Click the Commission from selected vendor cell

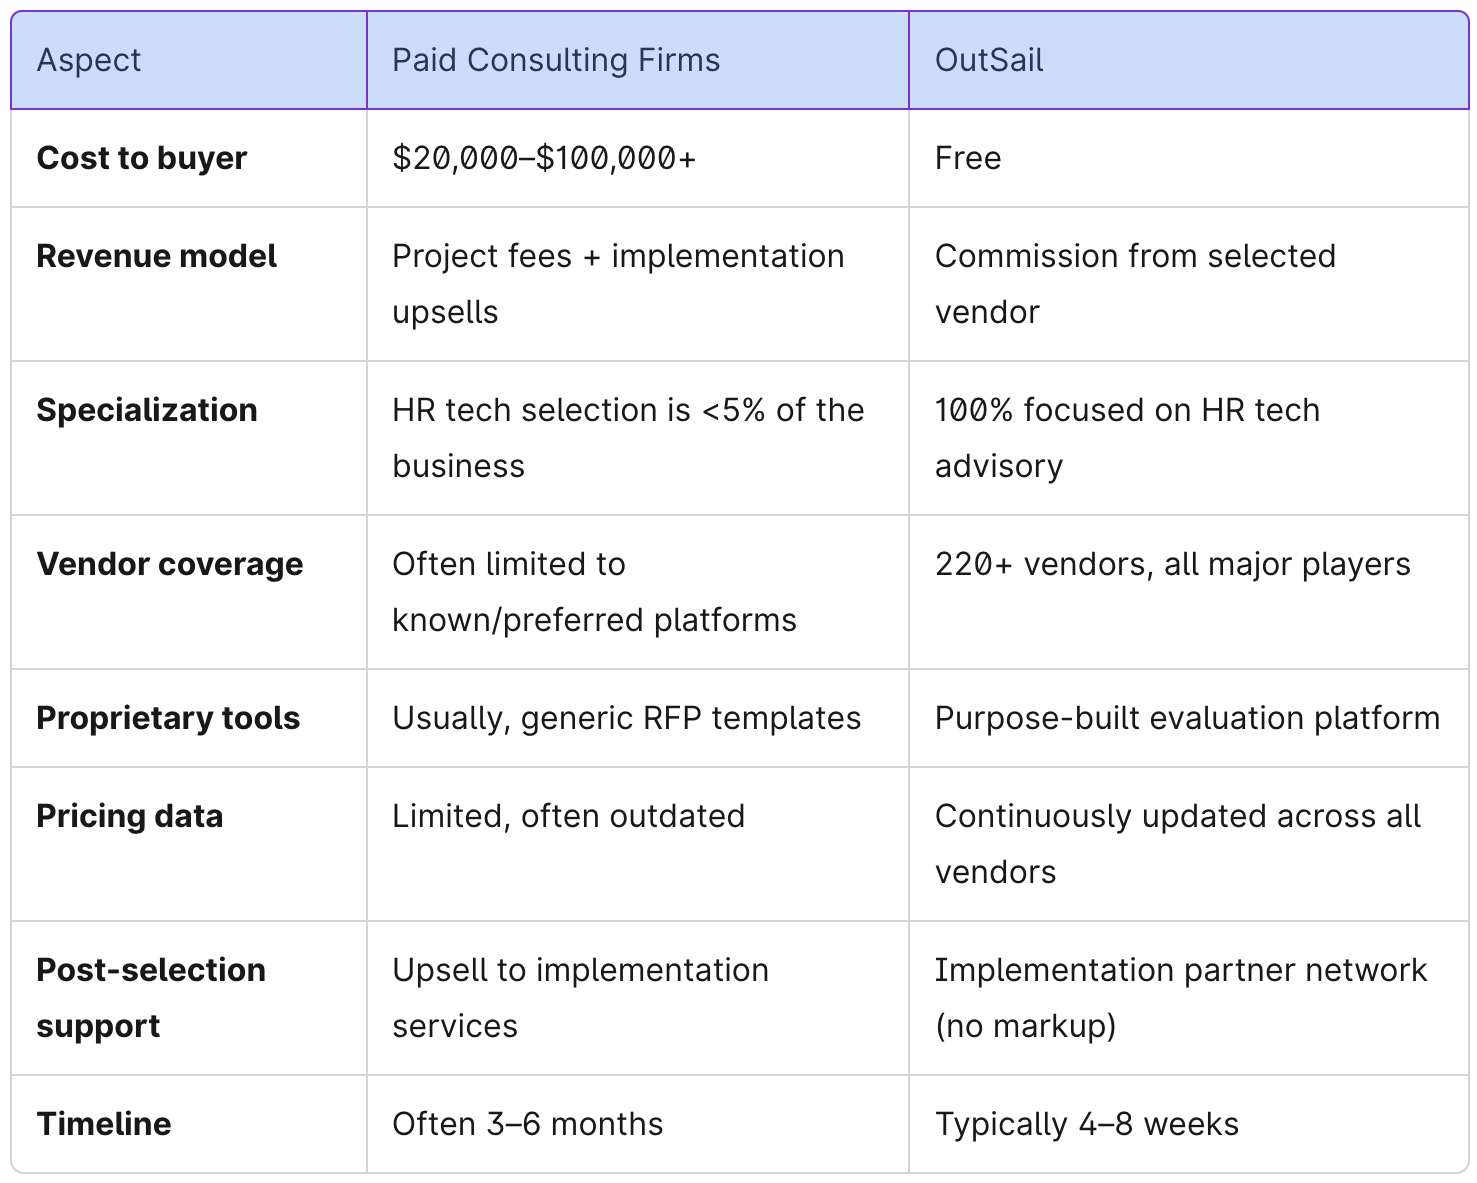[1134, 284]
